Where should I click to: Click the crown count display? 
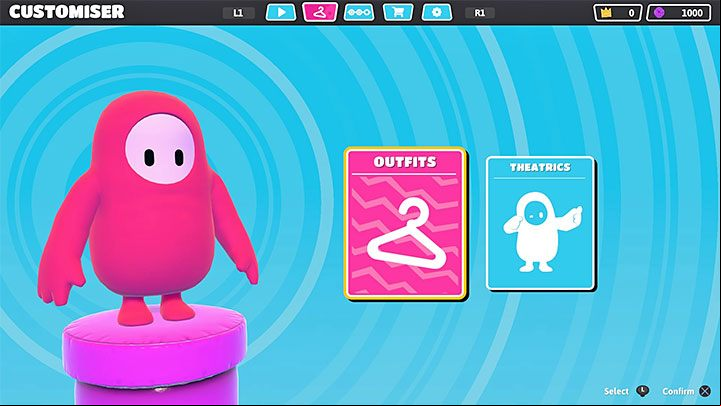[x=618, y=13]
